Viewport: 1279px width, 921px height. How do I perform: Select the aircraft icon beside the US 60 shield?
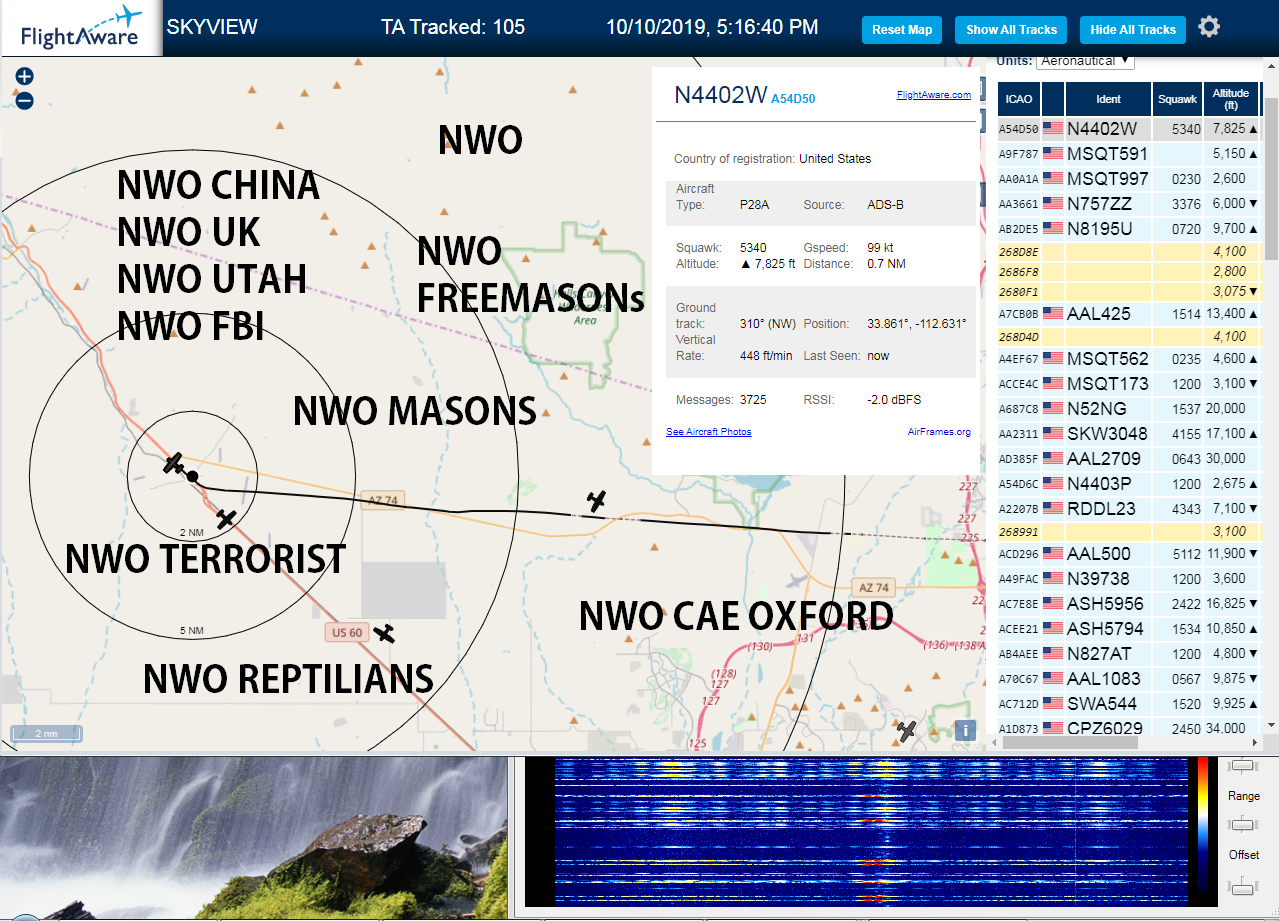pos(383,633)
